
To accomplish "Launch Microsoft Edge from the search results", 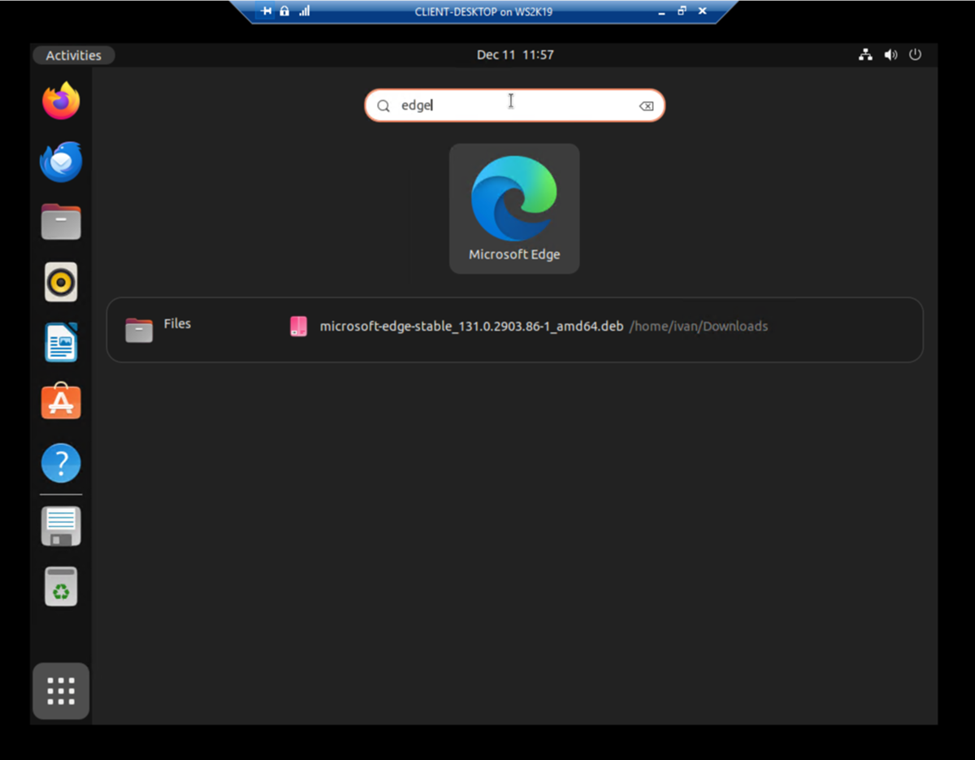I will [514, 208].
